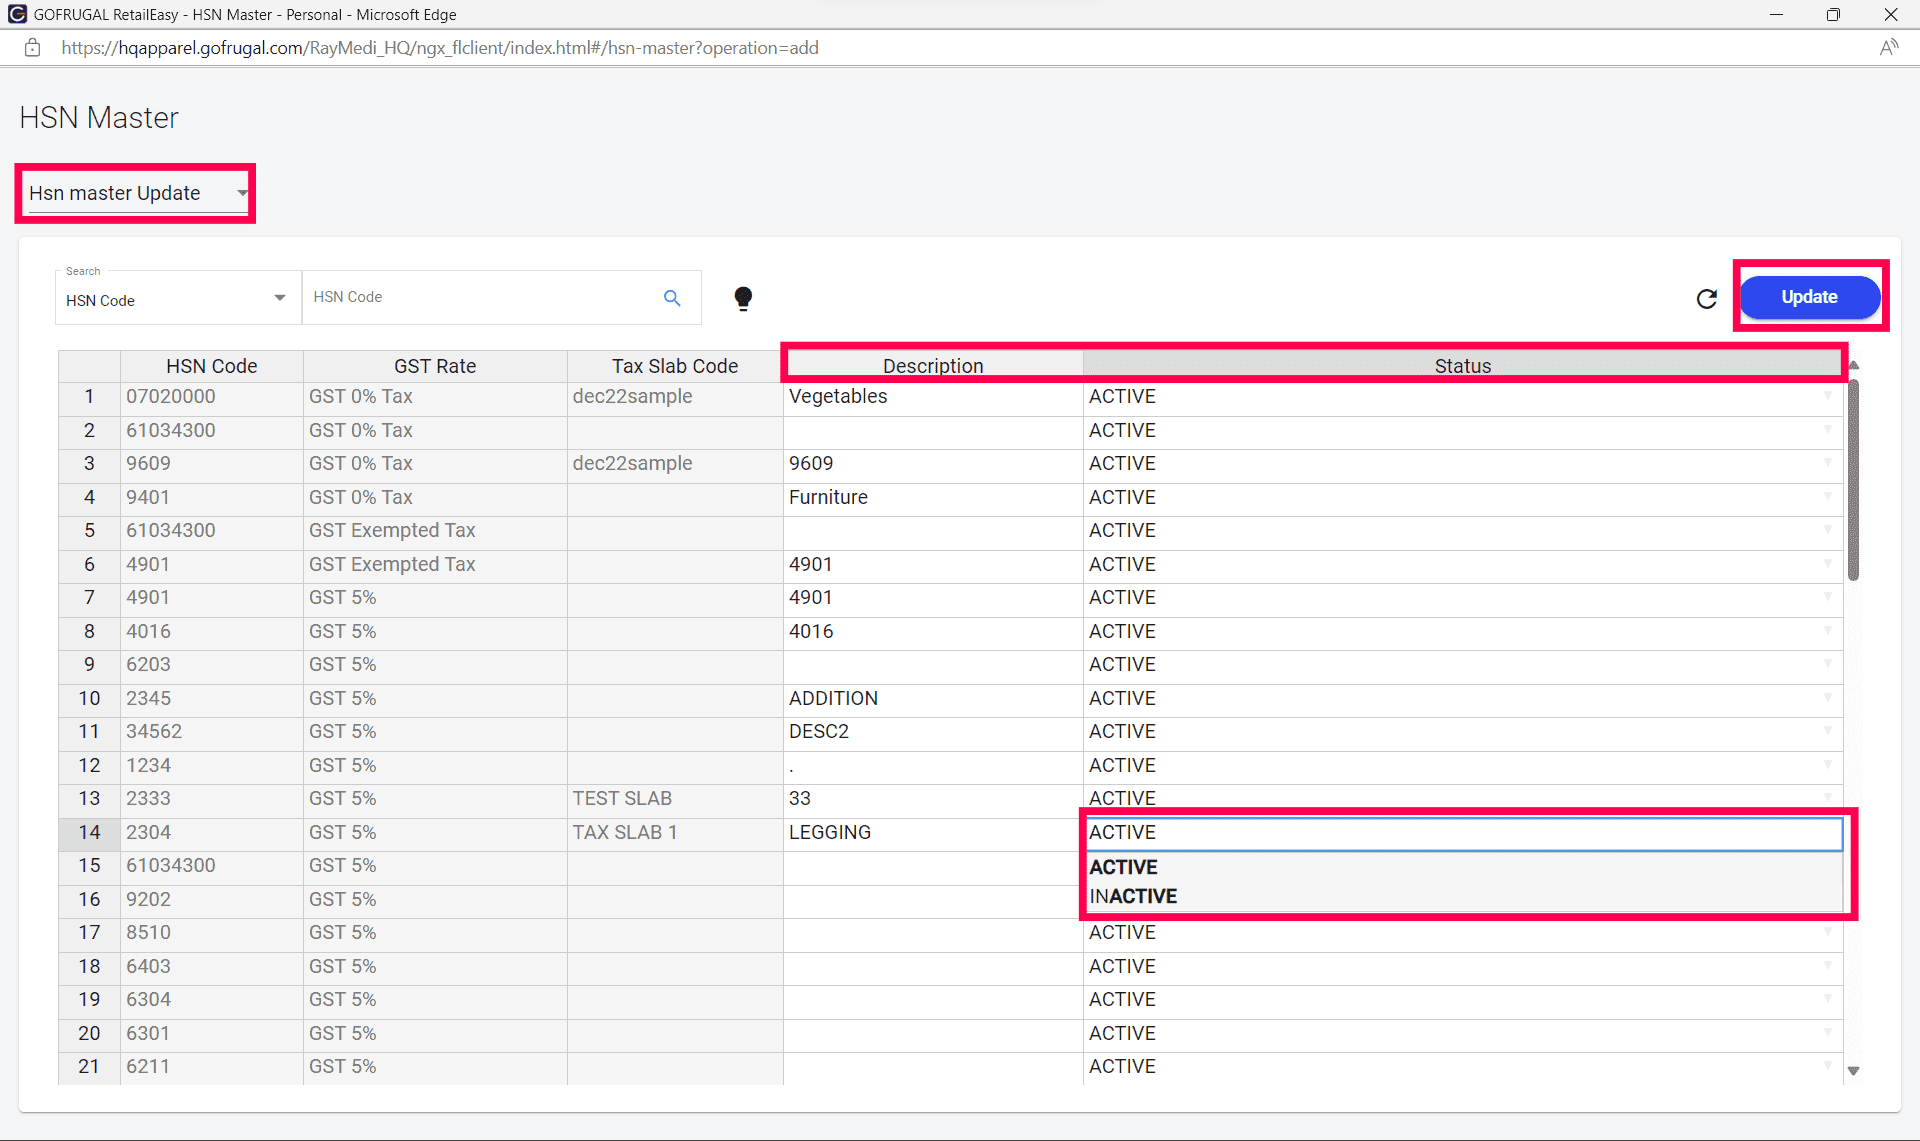Image resolution: width=1920 pixels, height=1141 pixels.
Task: Click the vertical table scrollbar thumb
Action: click(1853, 480)
